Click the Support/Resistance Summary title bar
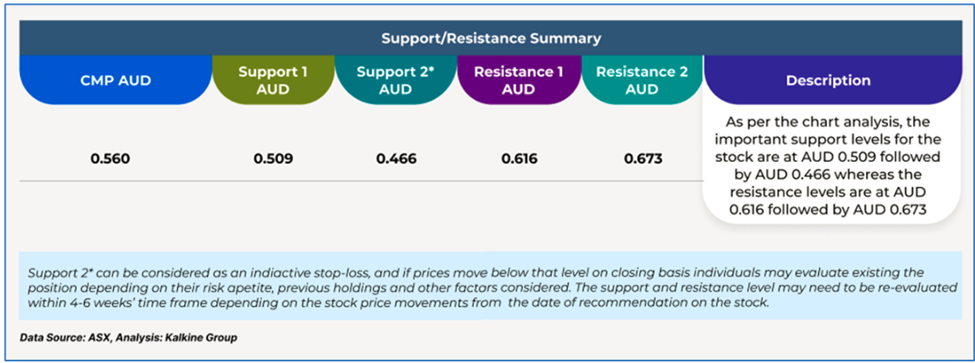 click(491, 39)
